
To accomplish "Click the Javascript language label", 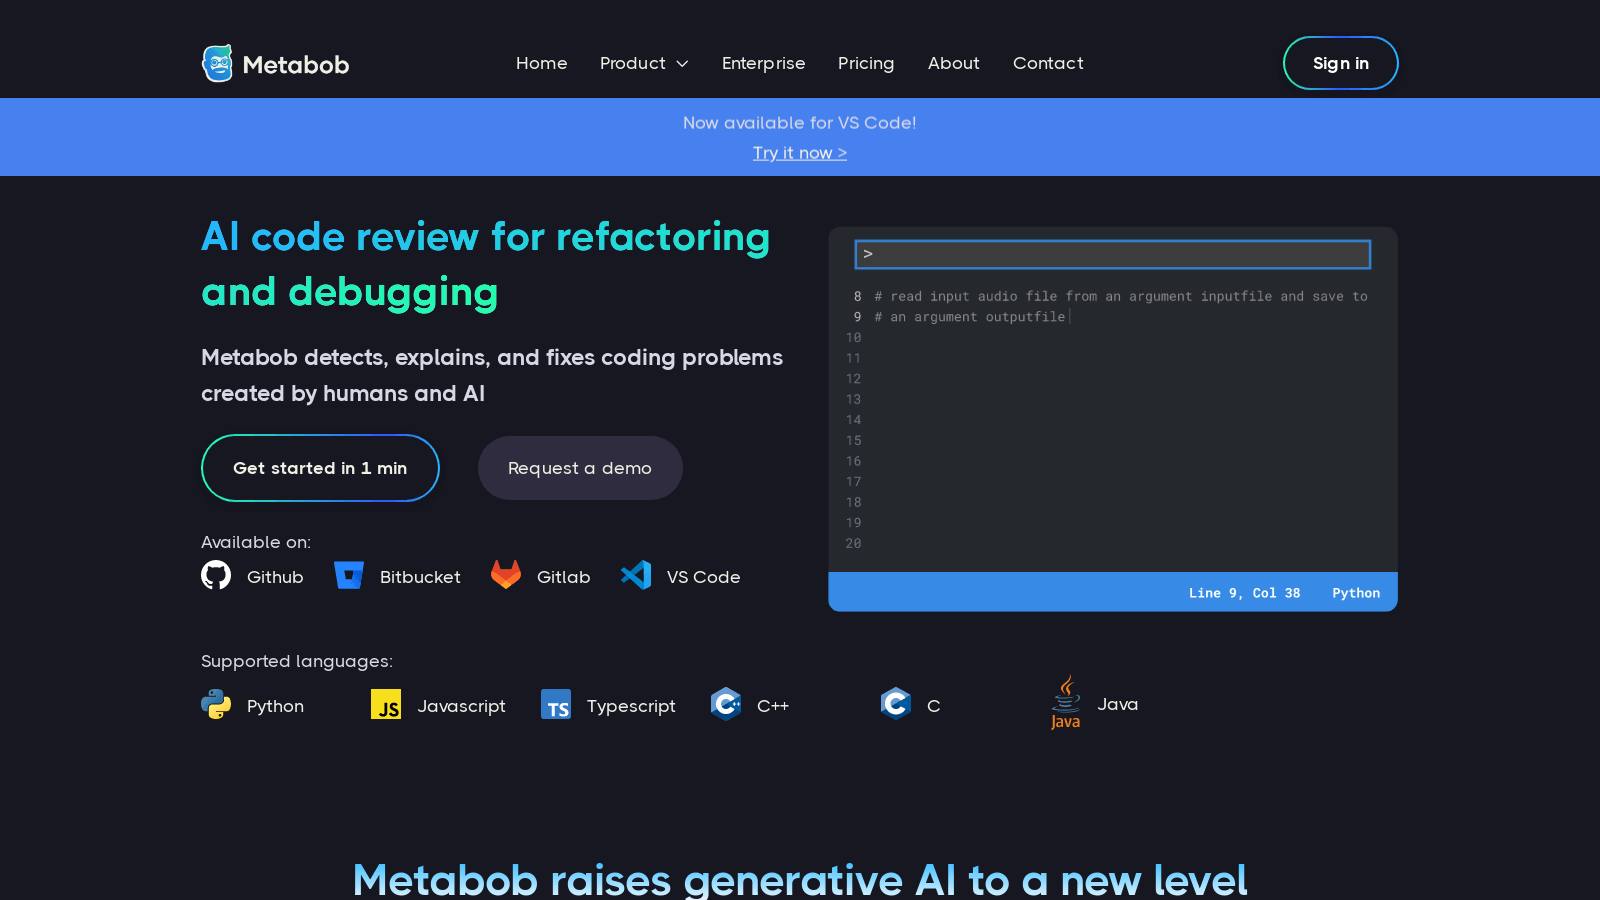I will (461, 706).
